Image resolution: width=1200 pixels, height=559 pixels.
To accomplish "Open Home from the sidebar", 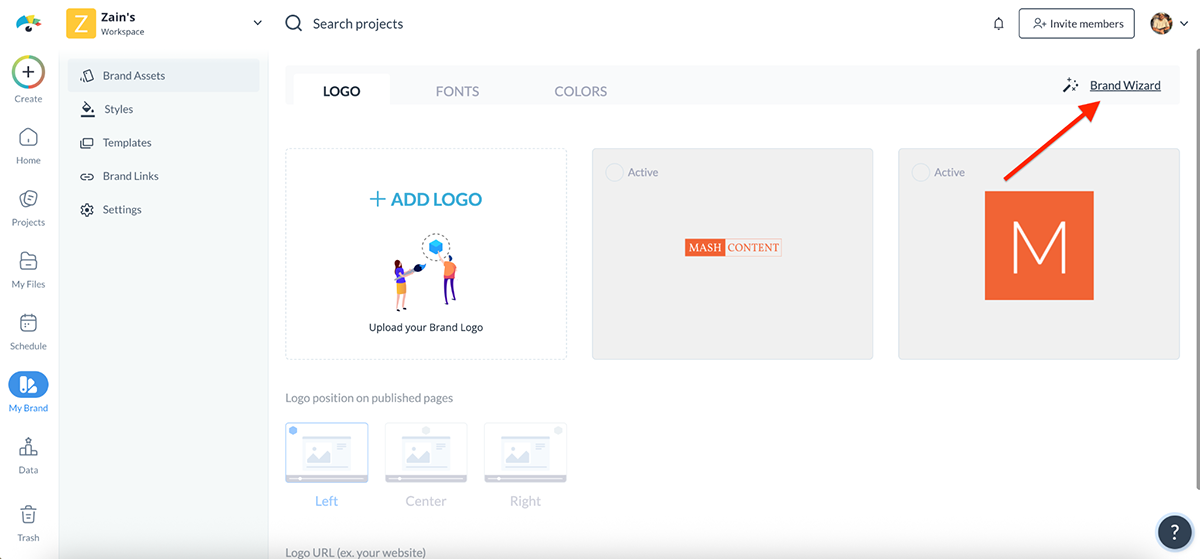I will click(x=28, y=138).
